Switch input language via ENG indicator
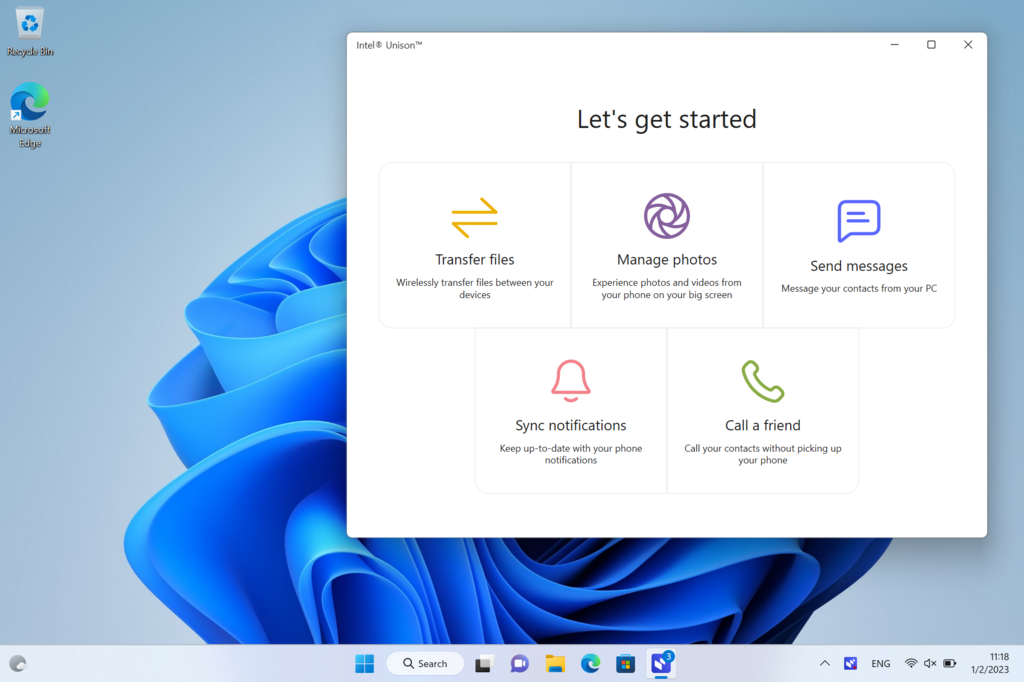The width and height of the screenshot is (1024, 682). click(881, 664)
